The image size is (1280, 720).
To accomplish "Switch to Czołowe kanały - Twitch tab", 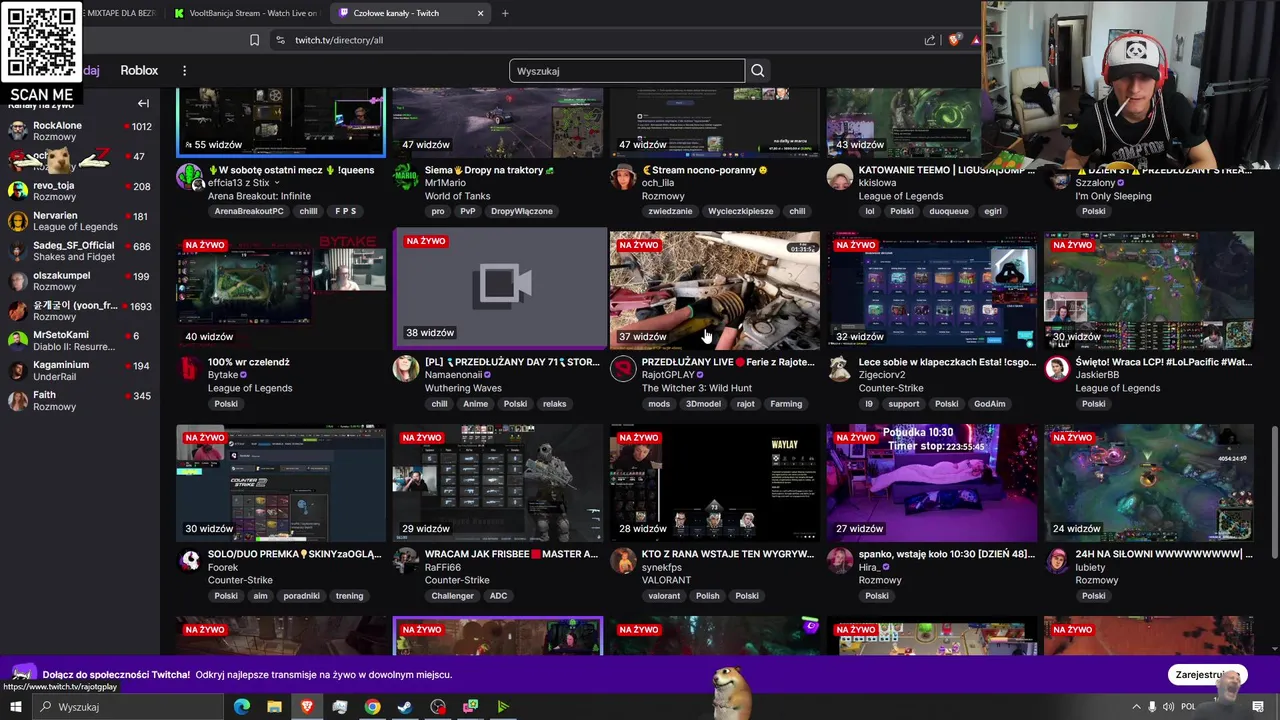I will [410, 13].
